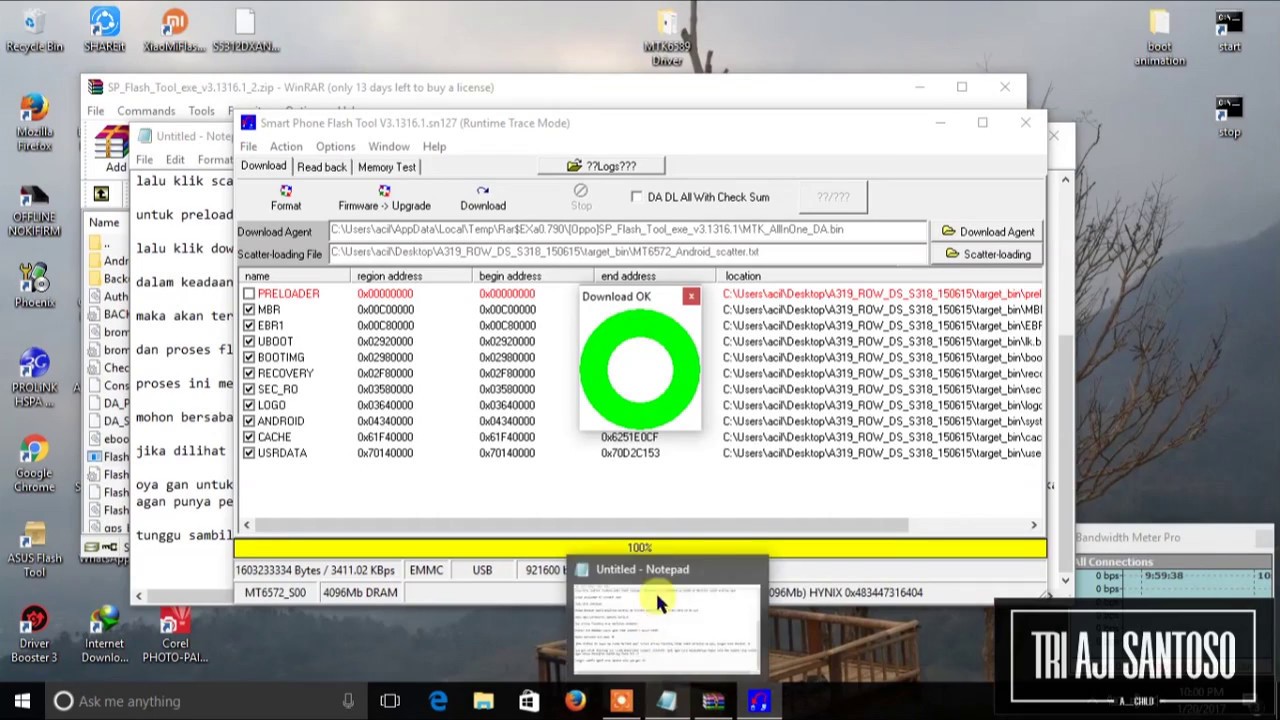
Task: Open the Flash Tool Help menu
Action: coord(434,147)
